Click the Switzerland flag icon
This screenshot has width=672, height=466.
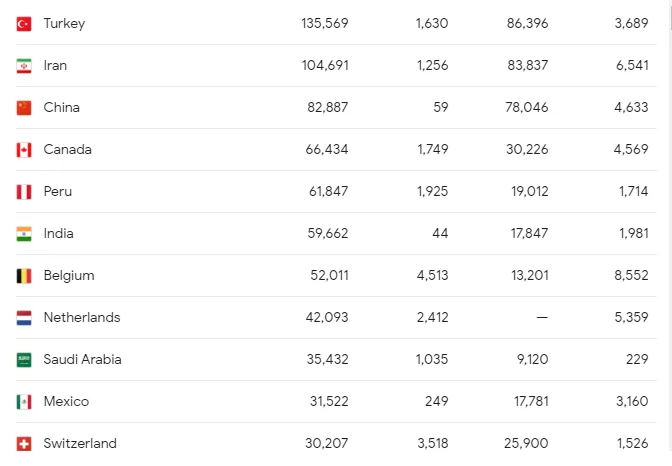pyautogui.click(x=24, y=444)
